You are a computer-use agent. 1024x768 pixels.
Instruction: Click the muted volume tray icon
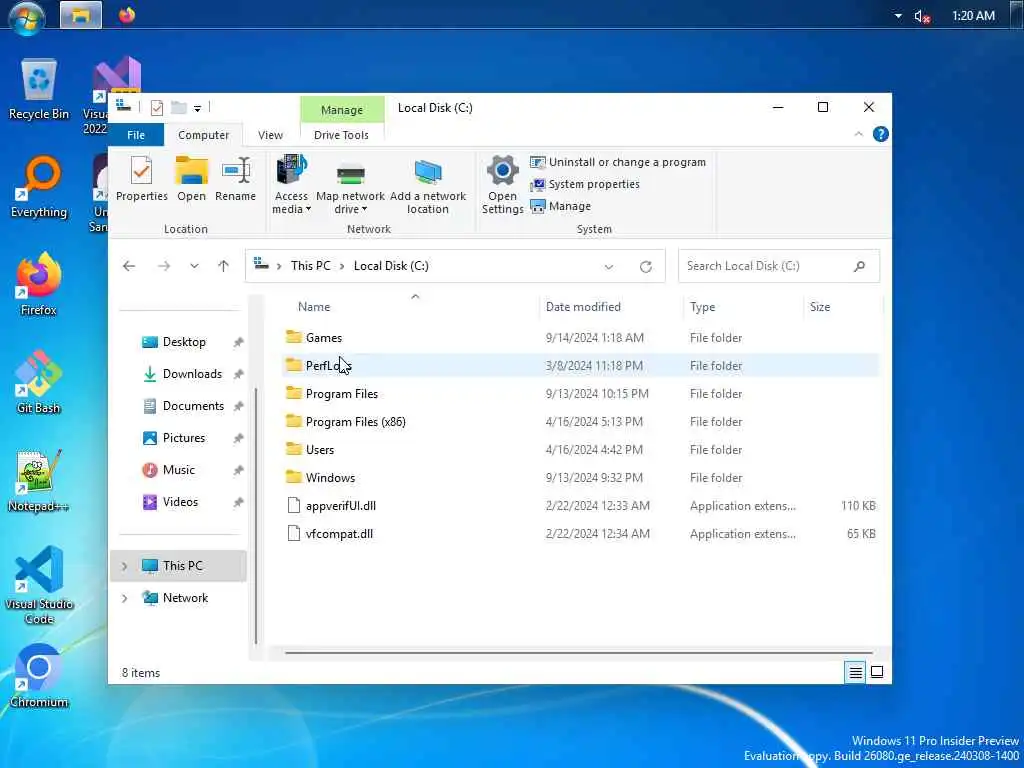tap(922, 16)
